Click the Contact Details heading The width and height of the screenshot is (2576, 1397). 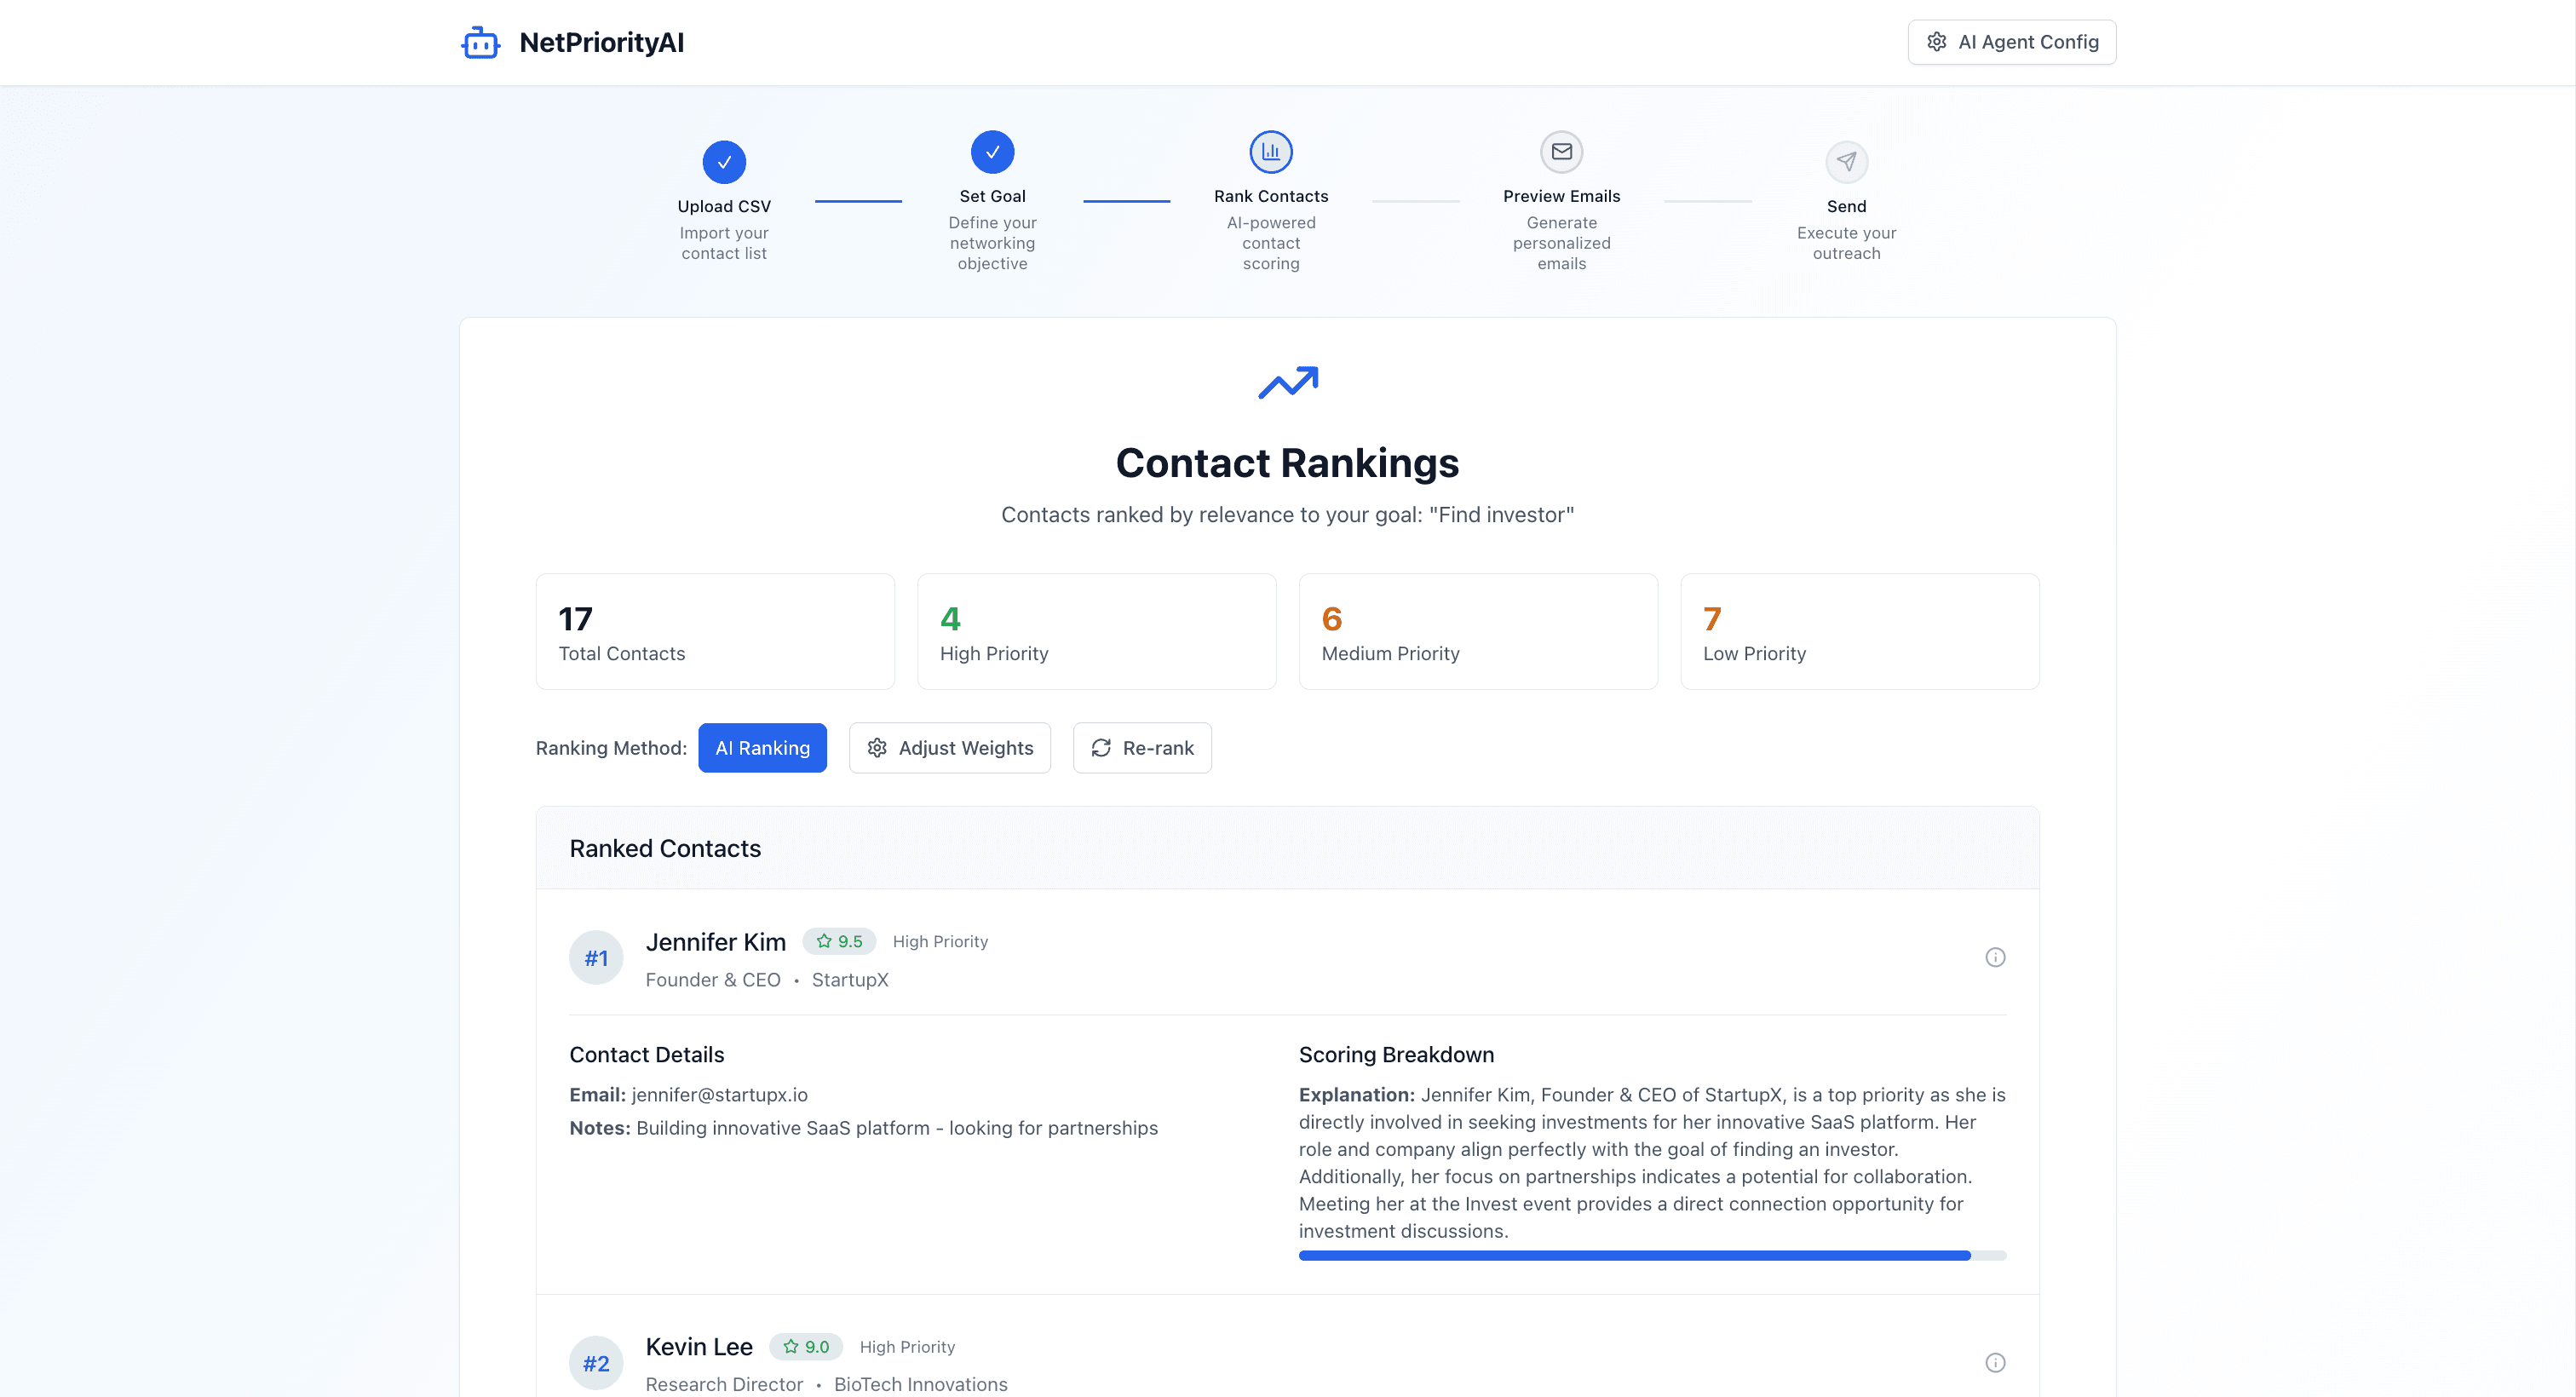(647, 1054)
